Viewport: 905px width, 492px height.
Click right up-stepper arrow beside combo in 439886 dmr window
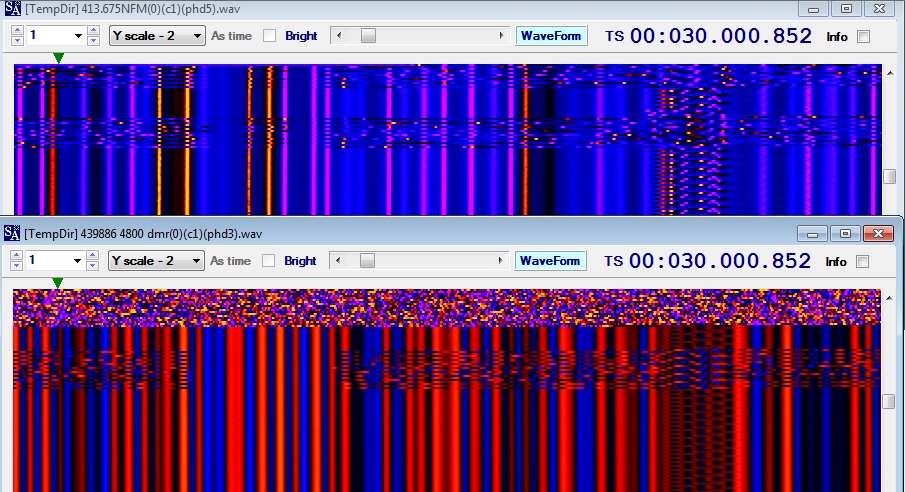tap(92, 256)
